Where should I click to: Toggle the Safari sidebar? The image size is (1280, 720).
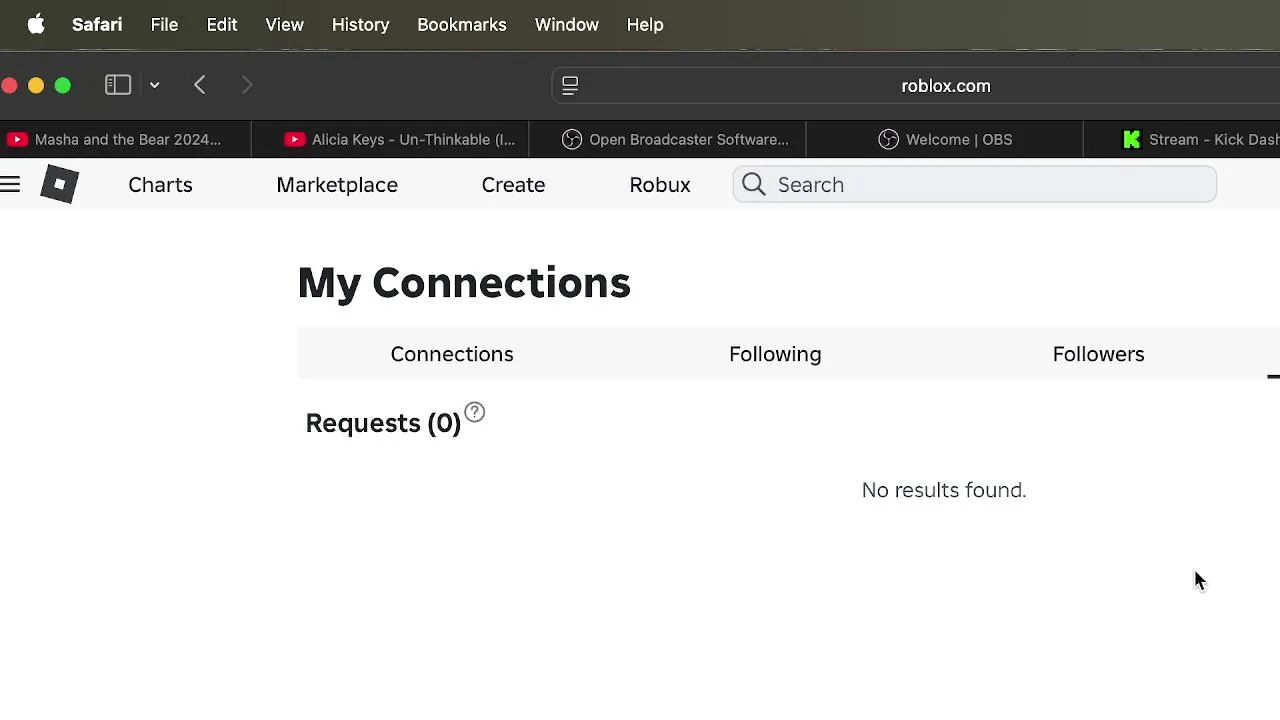(x=118, y=85)
